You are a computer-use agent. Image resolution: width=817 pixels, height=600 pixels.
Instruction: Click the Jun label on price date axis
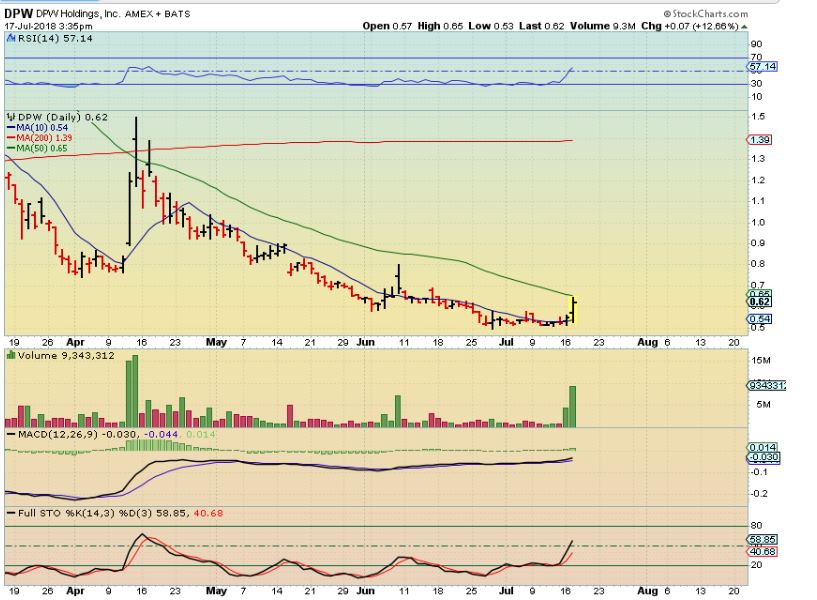click(365, 342)
